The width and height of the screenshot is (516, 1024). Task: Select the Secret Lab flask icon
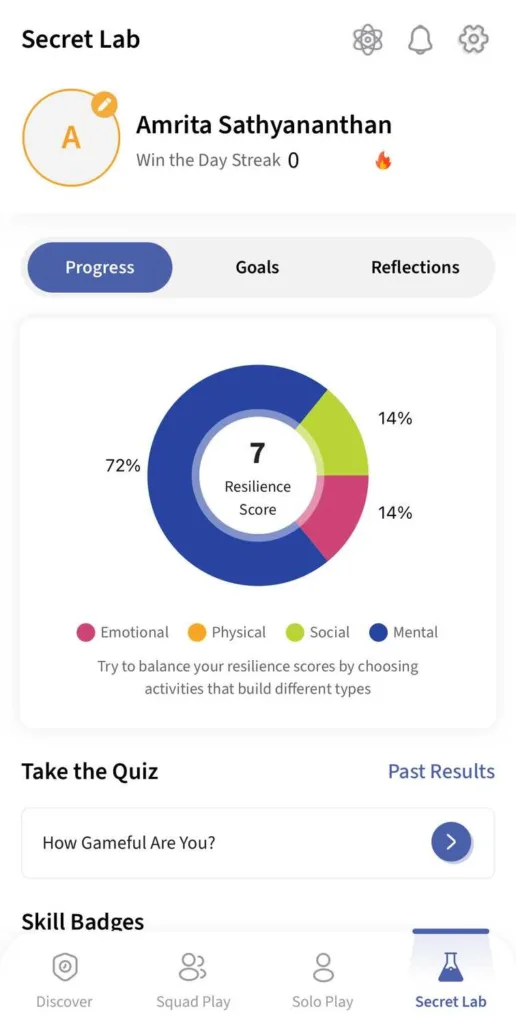[x=451, y=967]
